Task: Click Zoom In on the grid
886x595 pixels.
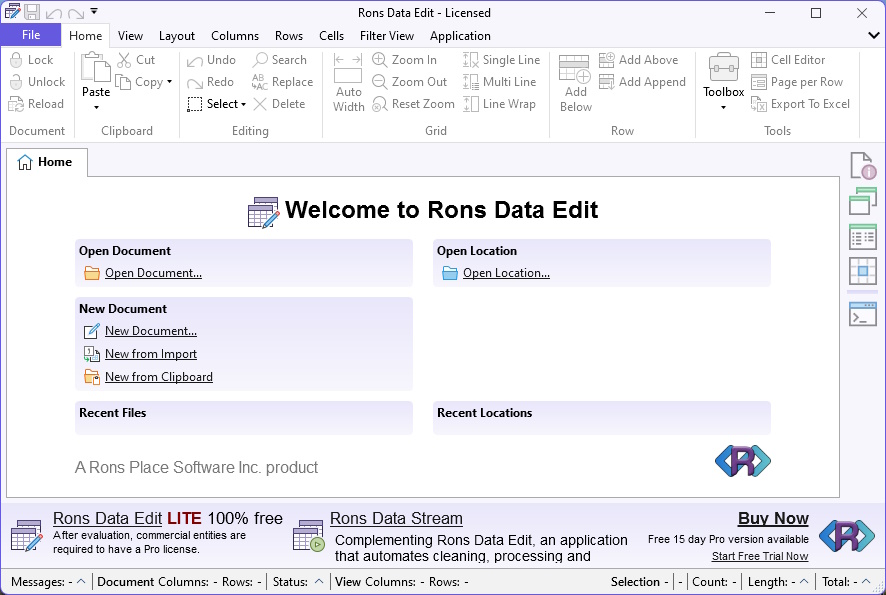Action: (x=405, y=60)
